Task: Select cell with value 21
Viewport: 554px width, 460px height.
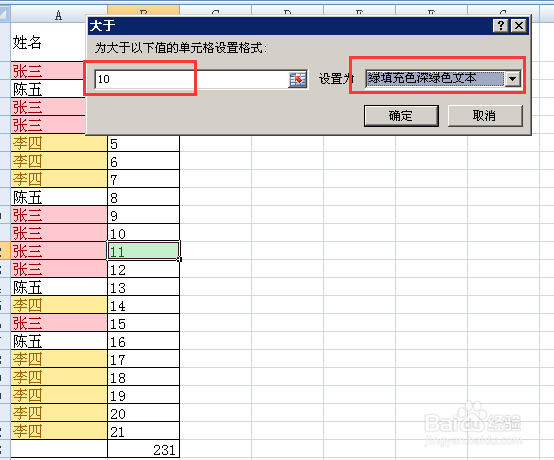Action: 143,431
